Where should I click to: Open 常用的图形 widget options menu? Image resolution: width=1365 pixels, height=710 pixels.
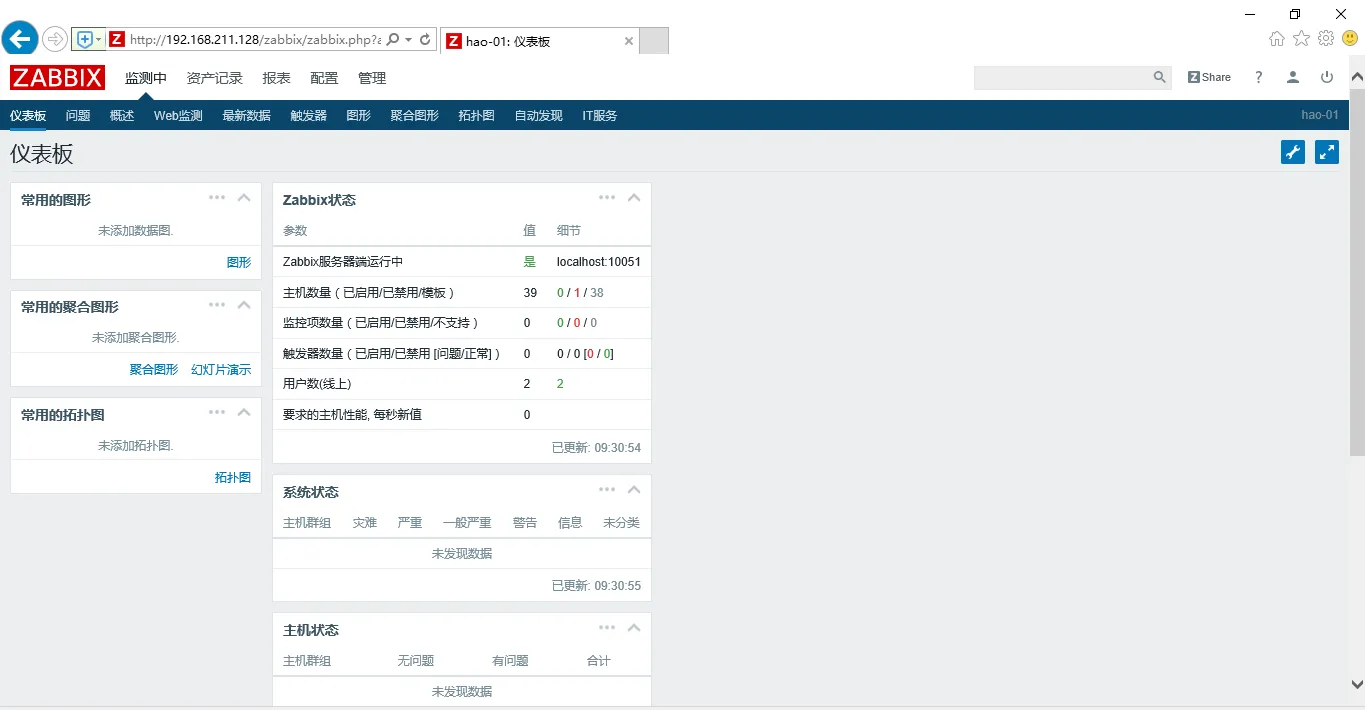(x=217, y=198)
